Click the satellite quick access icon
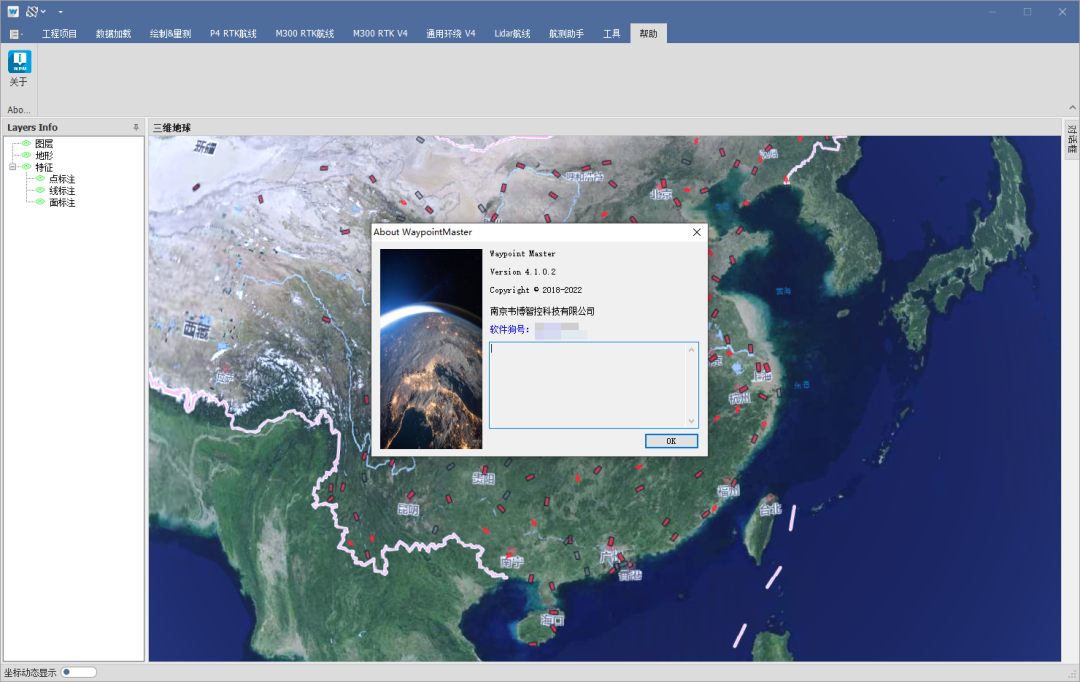Image resolution: width=1080 pixels, height=682 pixels. click(32, 11)
